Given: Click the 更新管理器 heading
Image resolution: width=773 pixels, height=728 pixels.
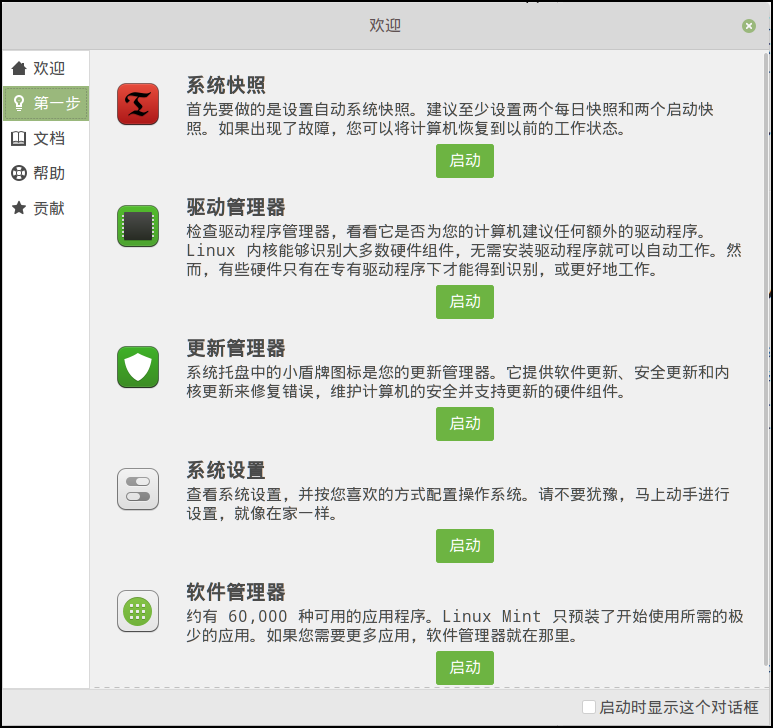Looking at the screenshot, I should click(x=236, y=348).
